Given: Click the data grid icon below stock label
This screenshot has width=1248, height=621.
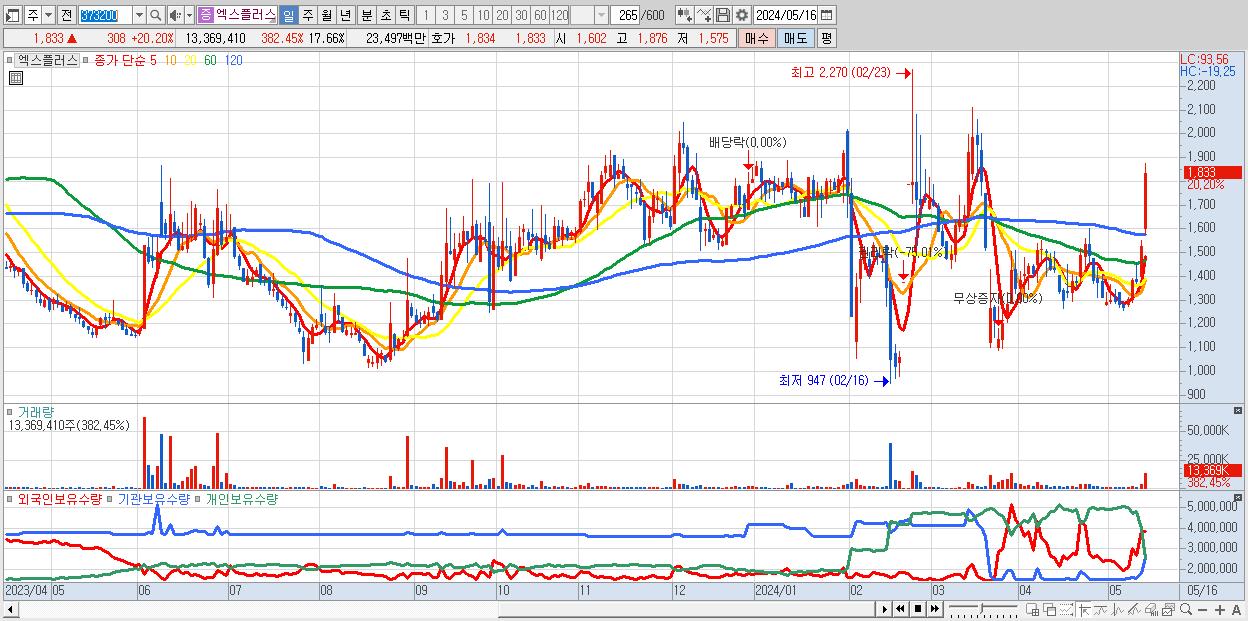Looking at the screenshot, I should click(x=15, y=79).
